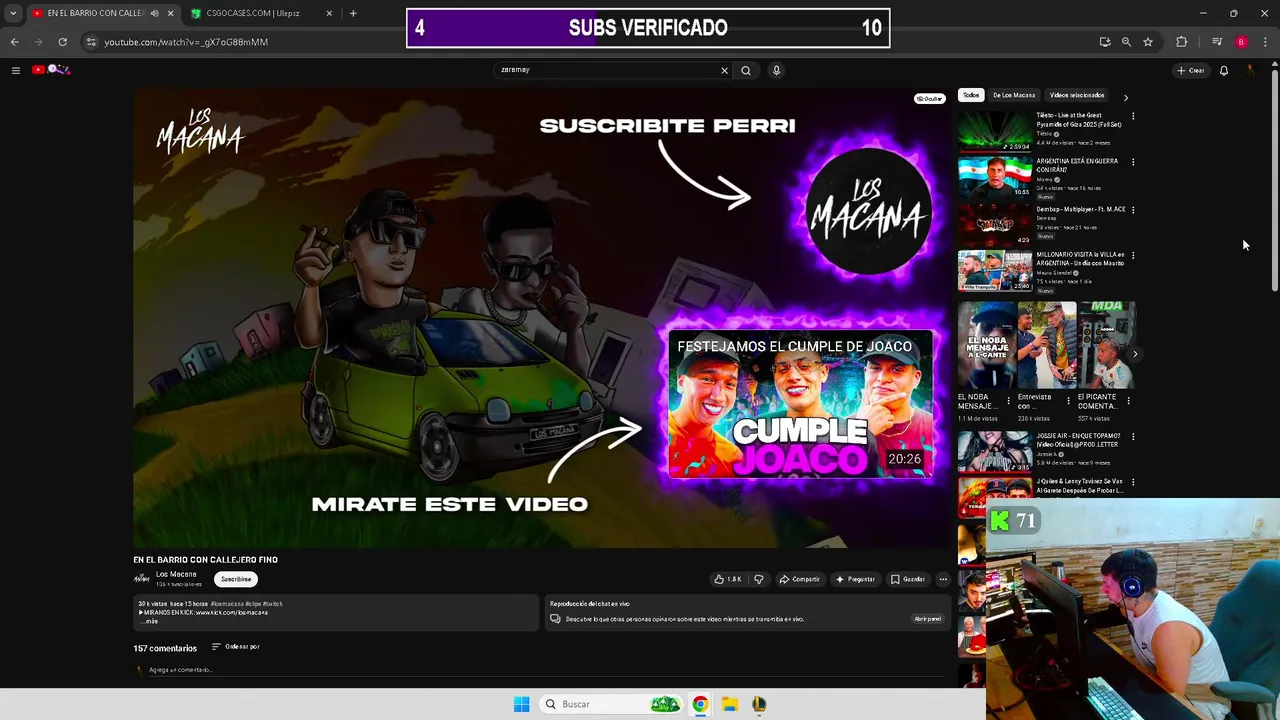The height and width of the screenshot is (720, 1280).
Task: Open the tab search dropdown
Action: tap(13, 13)
